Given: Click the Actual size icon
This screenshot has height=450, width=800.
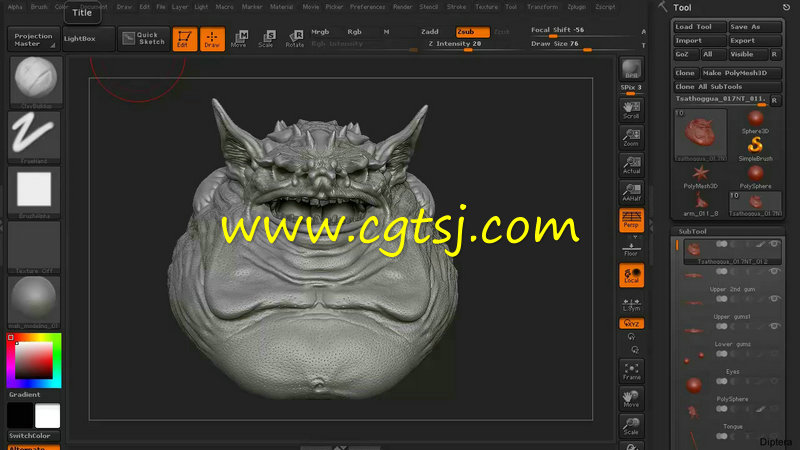Looking at the screenshot, I should click(632, 165).
